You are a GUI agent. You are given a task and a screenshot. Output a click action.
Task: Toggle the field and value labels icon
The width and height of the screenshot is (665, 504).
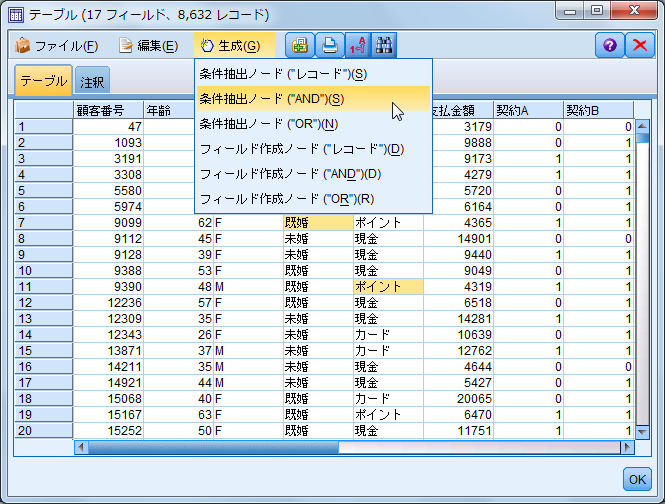coord(358,45)
